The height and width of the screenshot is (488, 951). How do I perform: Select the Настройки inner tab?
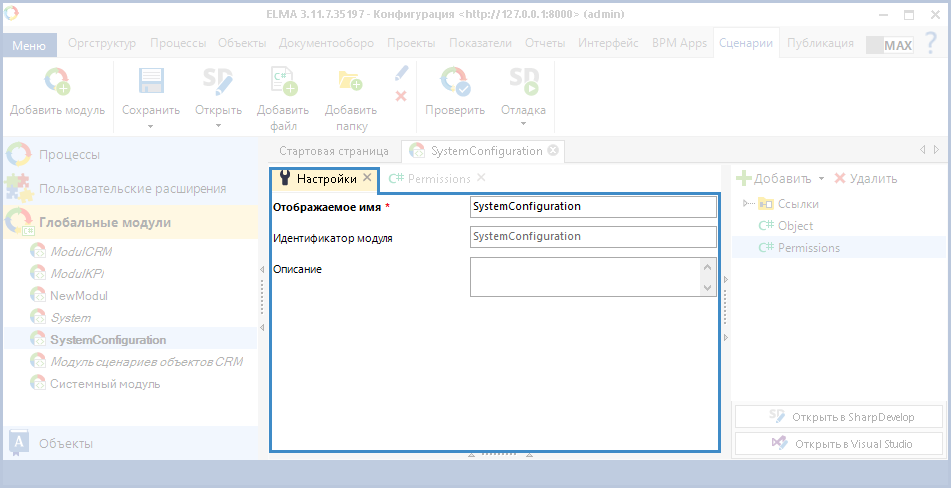click(327, 179)
